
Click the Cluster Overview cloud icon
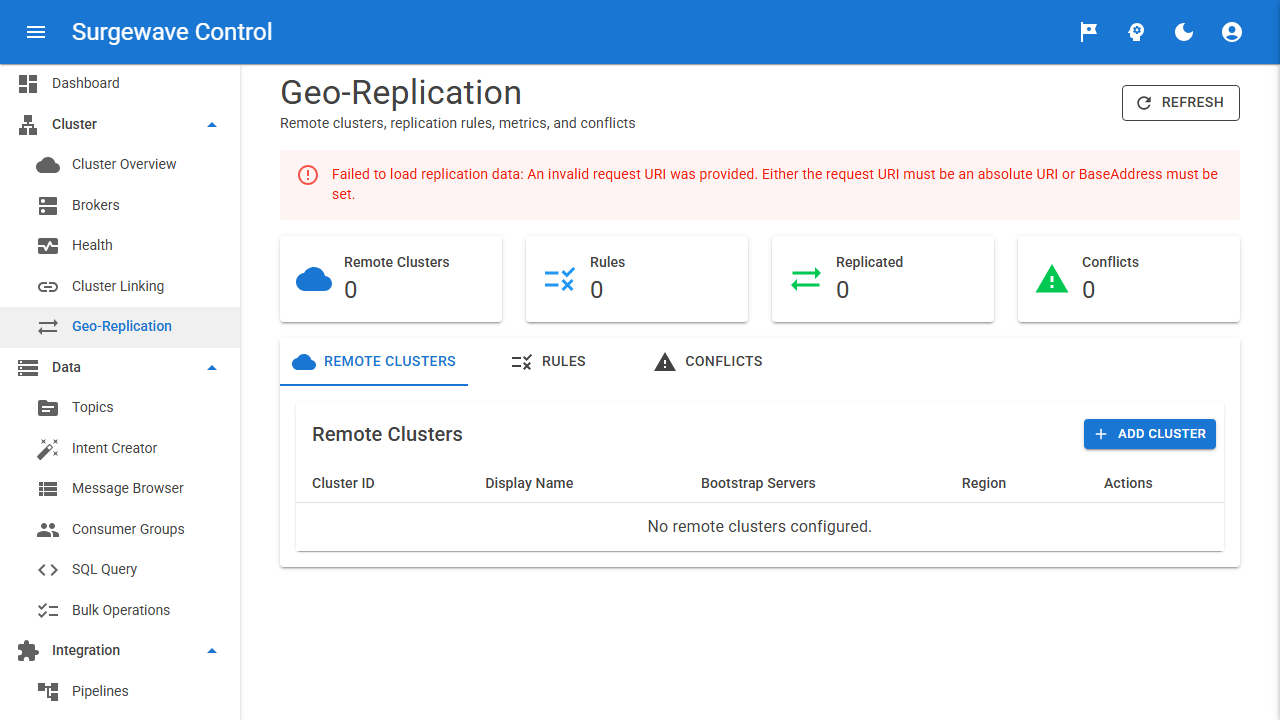pos(48,165)
